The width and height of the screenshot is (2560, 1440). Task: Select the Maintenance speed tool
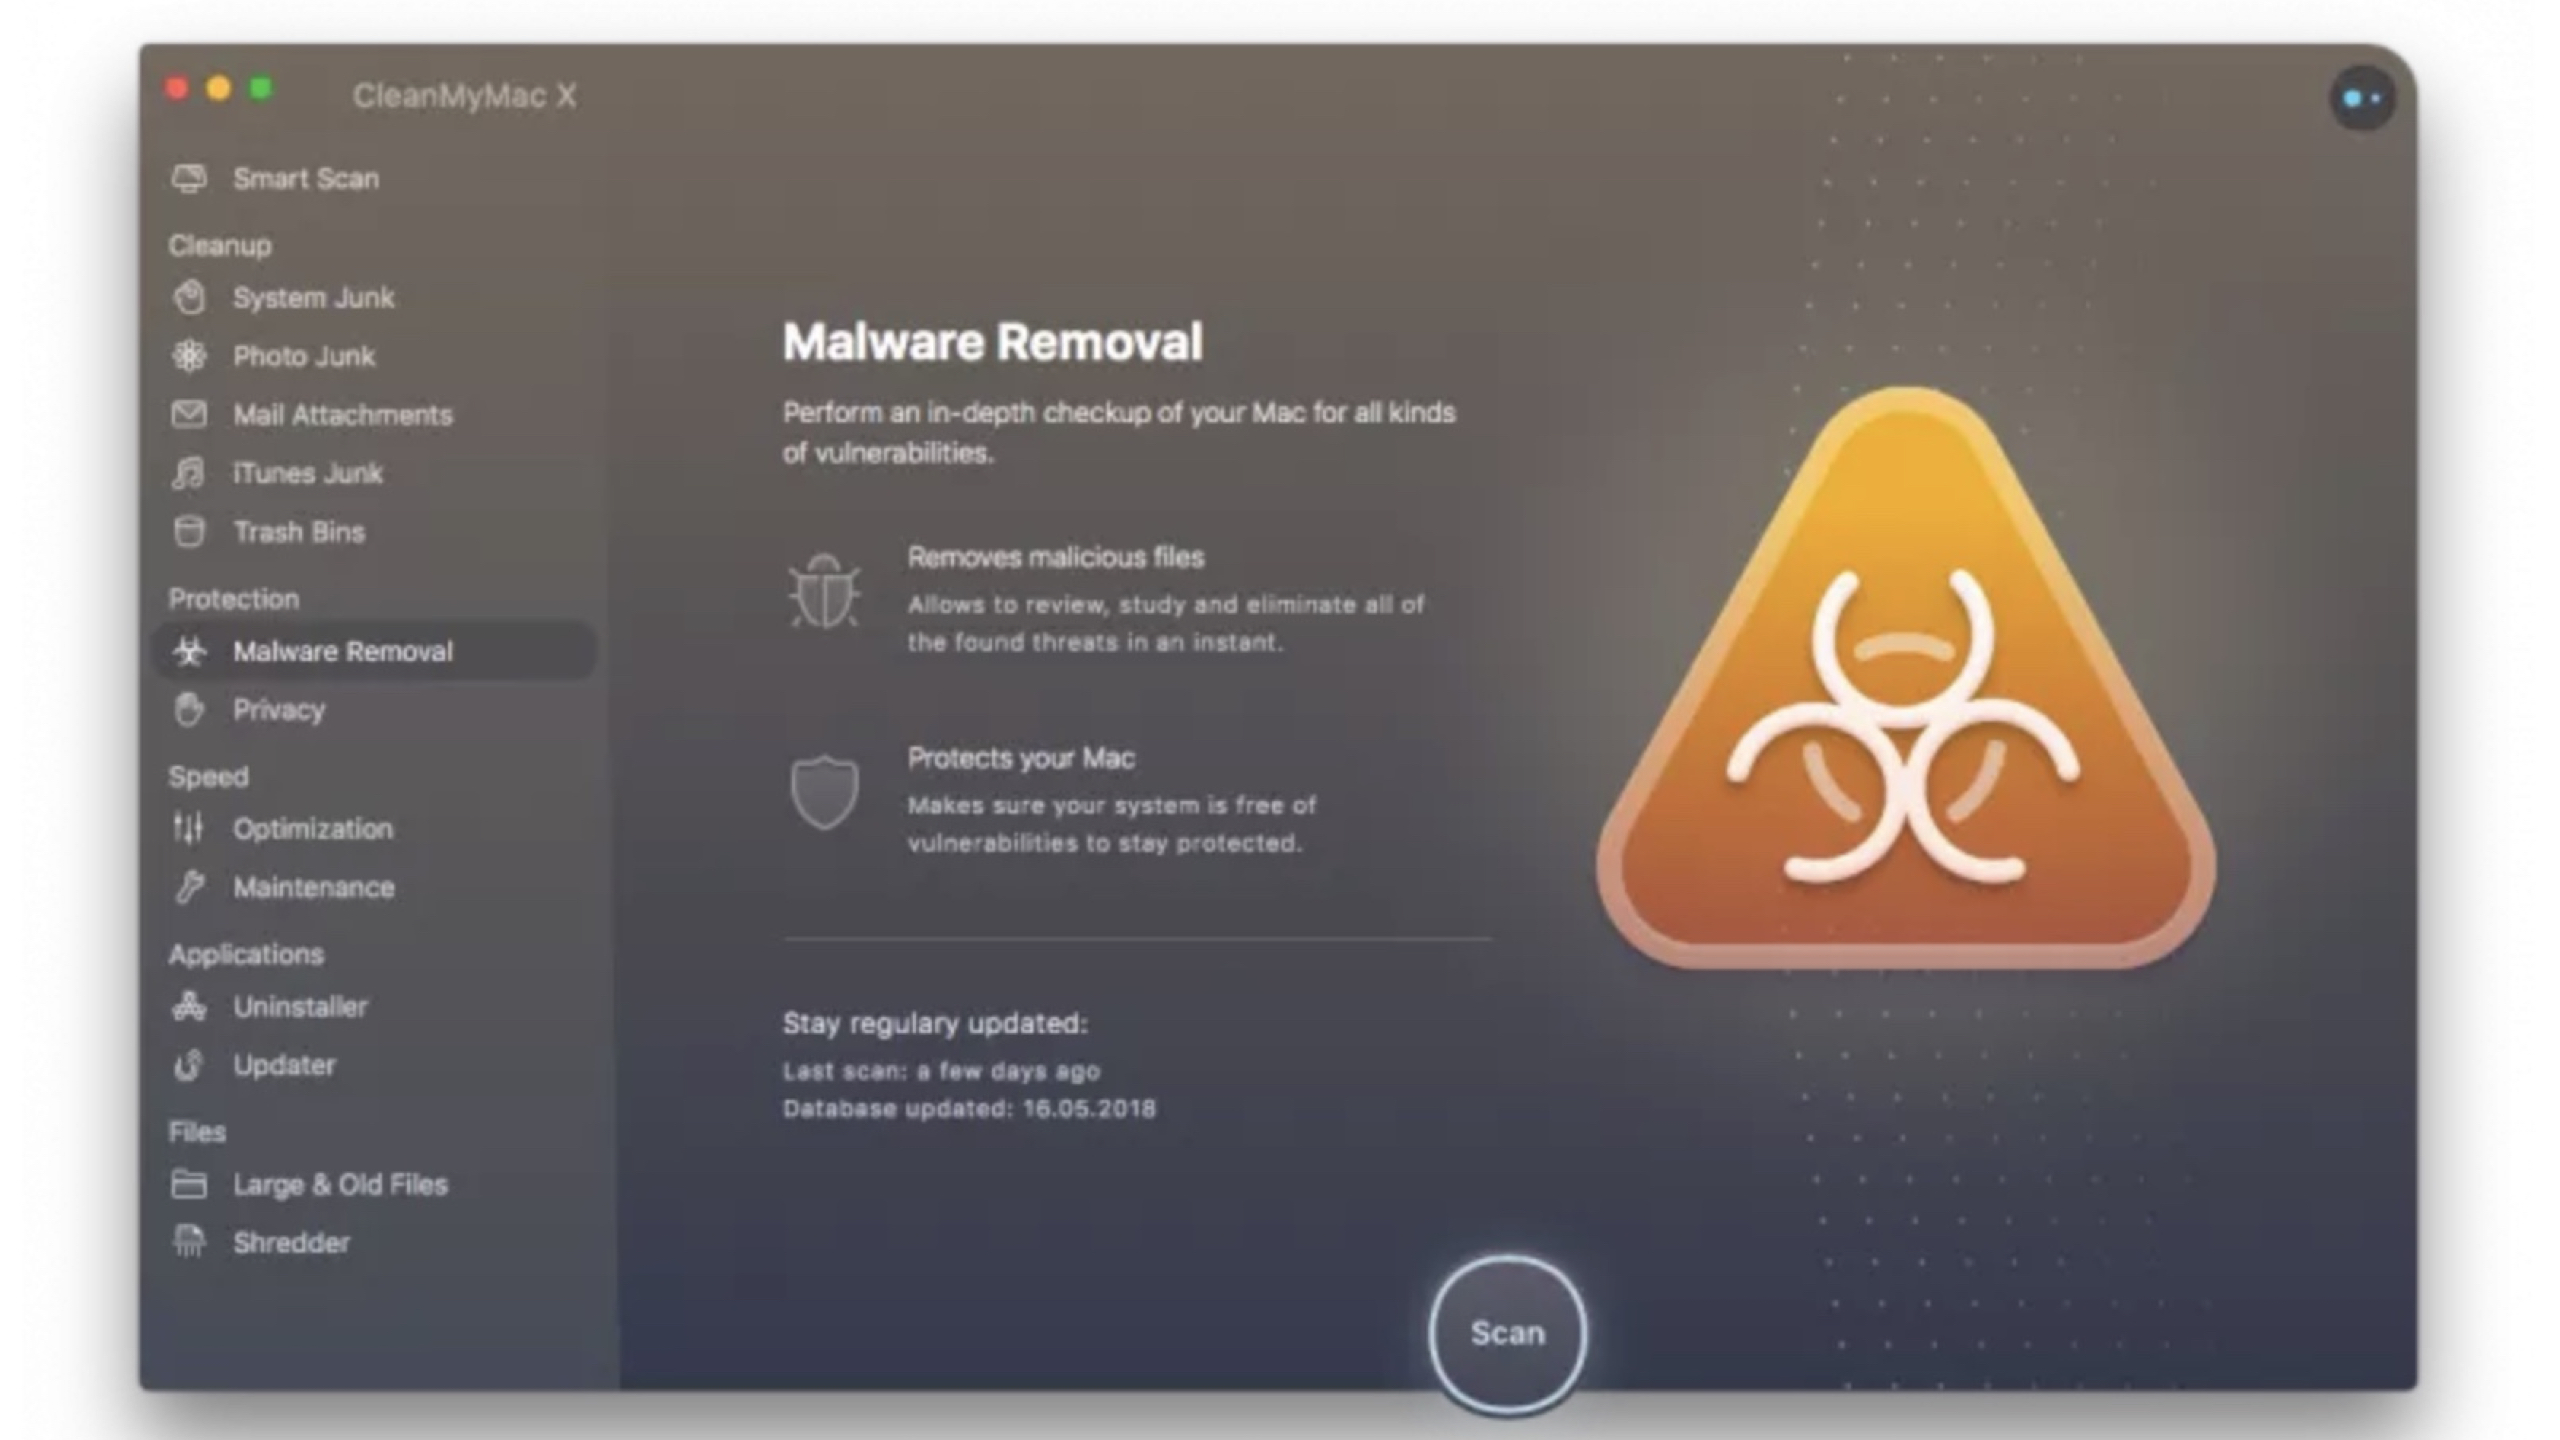tap(315, 888)
